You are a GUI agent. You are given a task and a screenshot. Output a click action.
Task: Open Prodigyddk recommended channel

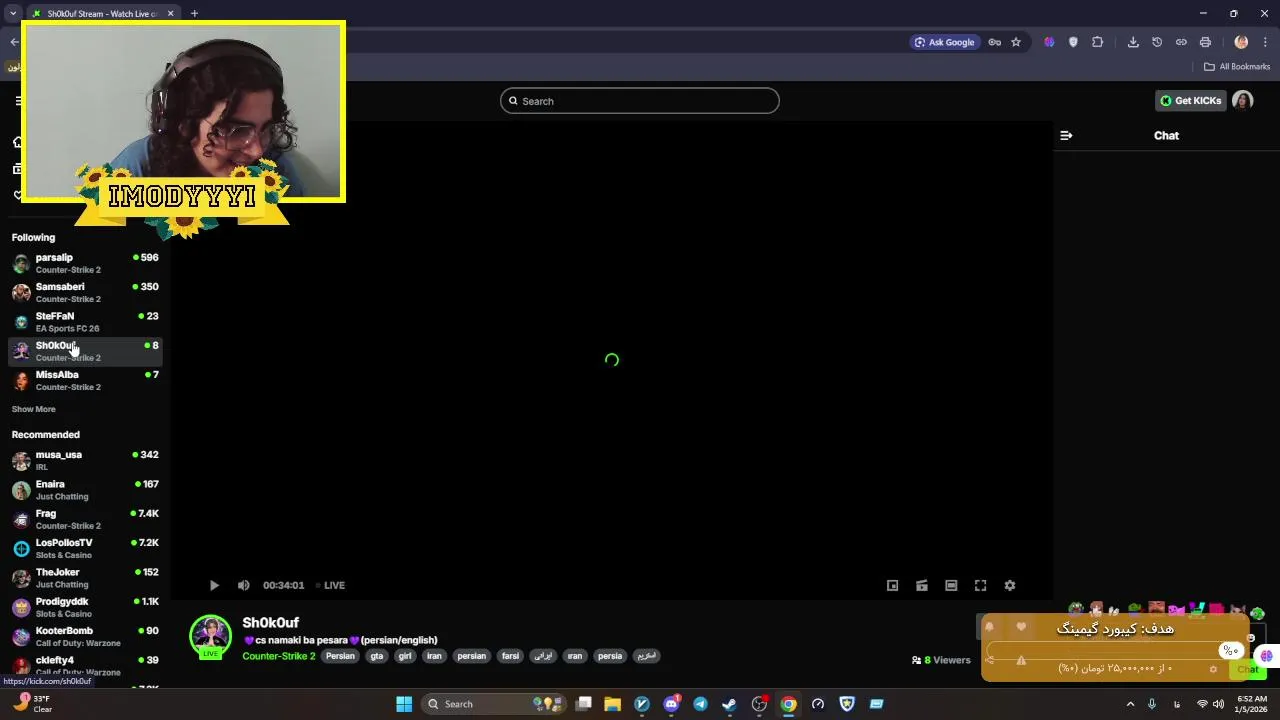coord(85,607)
